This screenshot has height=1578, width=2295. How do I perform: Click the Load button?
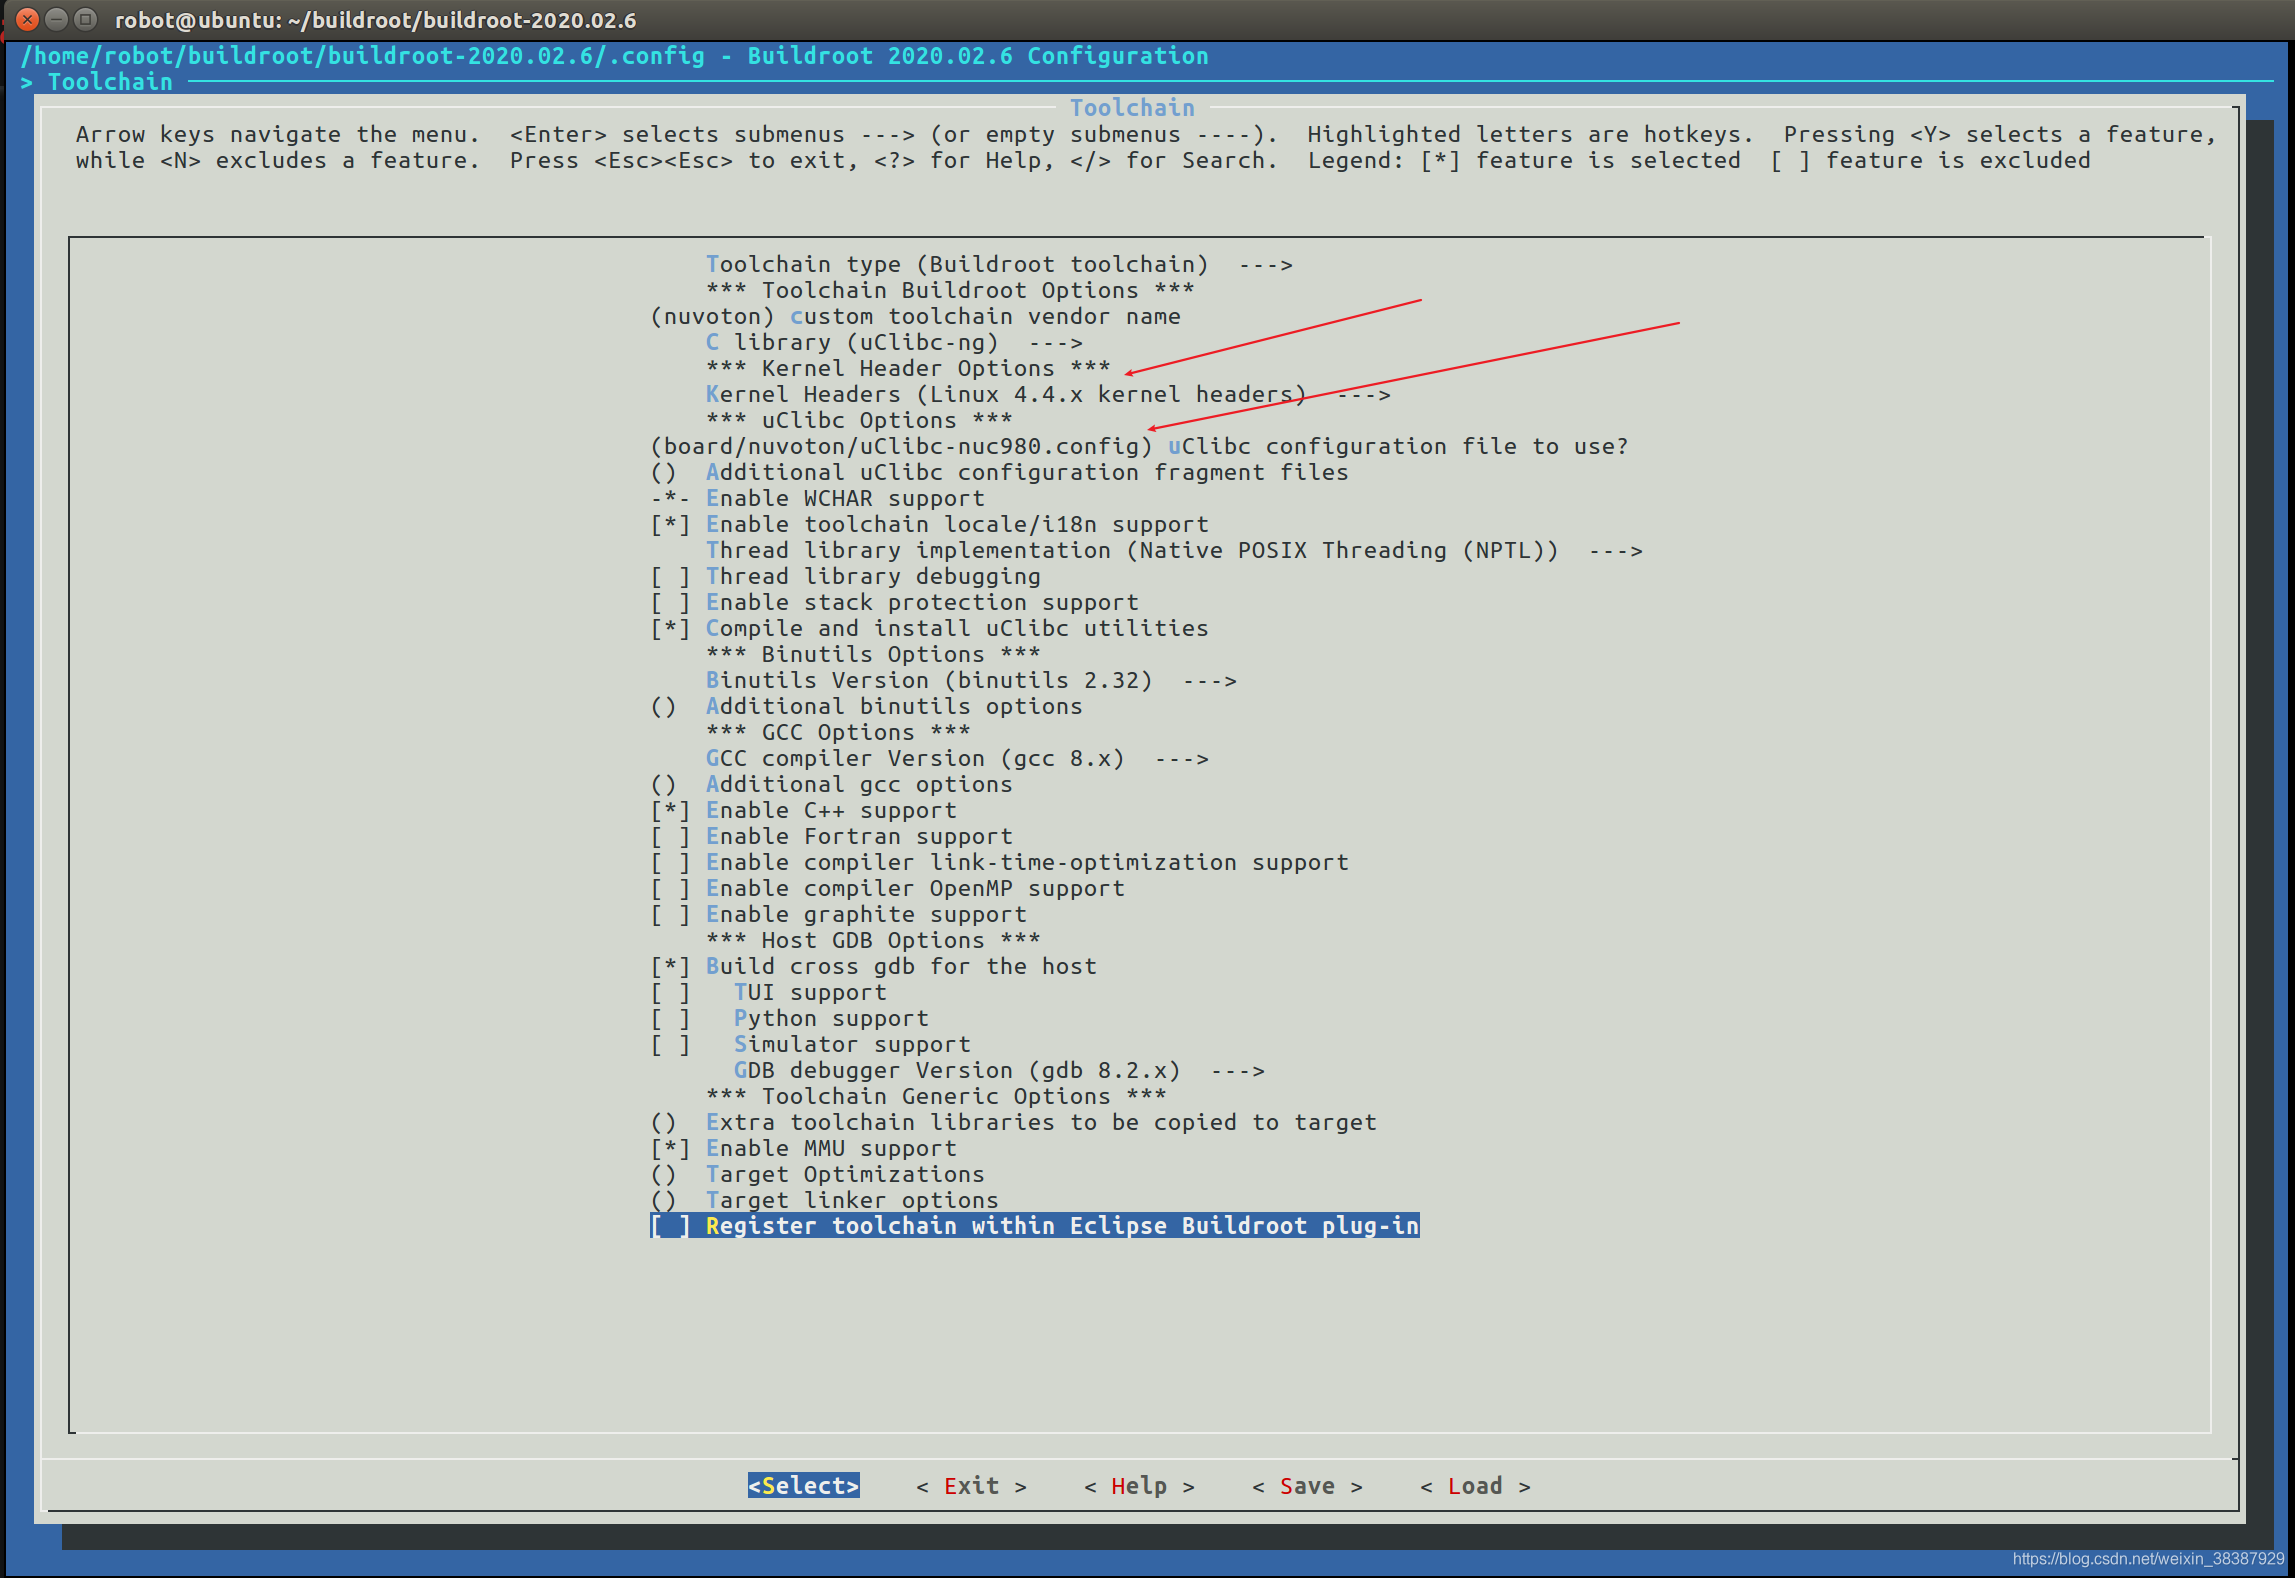tap(1476, 1486)
